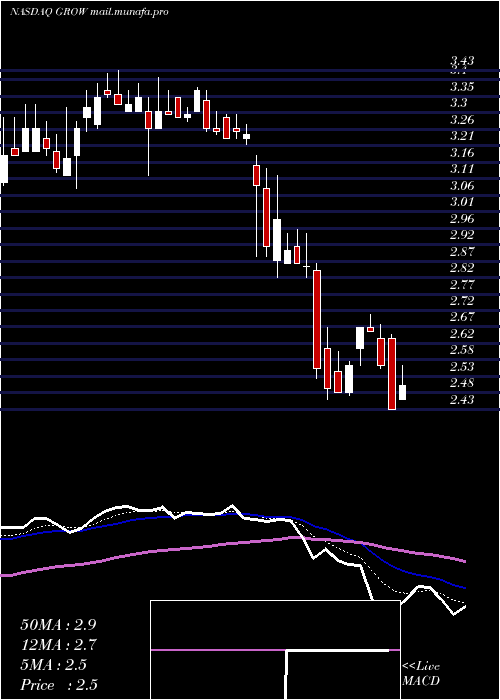Image resolution: width=500 pixels, height=700 pixels.
Task: Open the MACD inset chart box
Action: pos(275,650)
